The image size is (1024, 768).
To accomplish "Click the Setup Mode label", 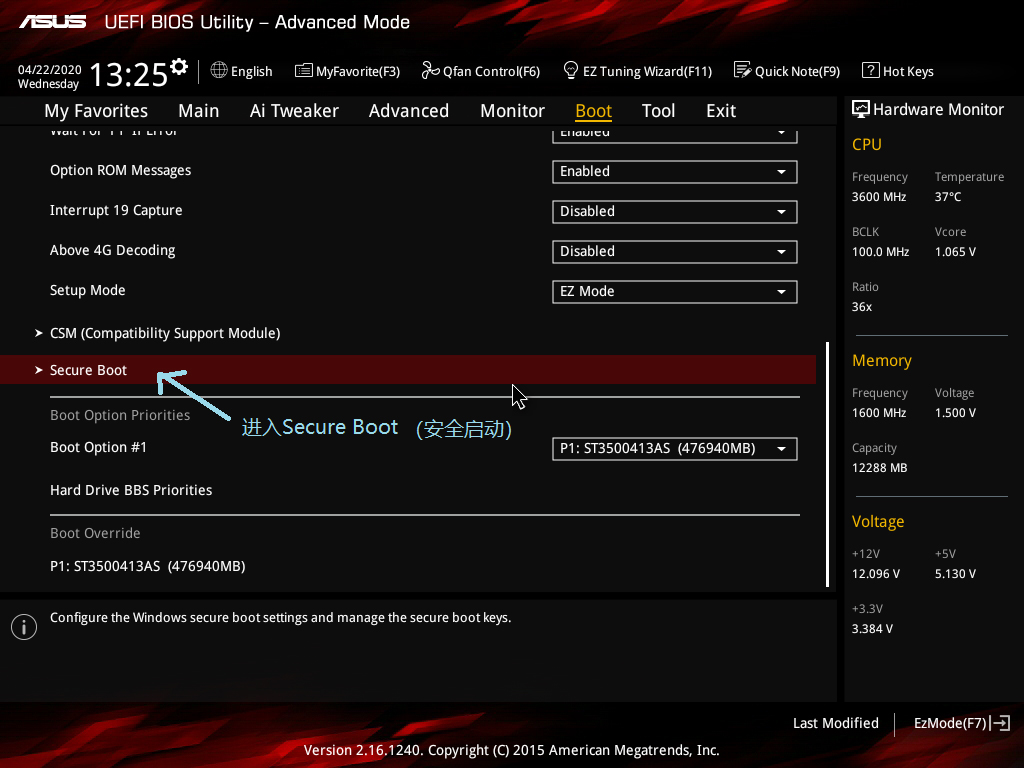I will click(88, 290).
